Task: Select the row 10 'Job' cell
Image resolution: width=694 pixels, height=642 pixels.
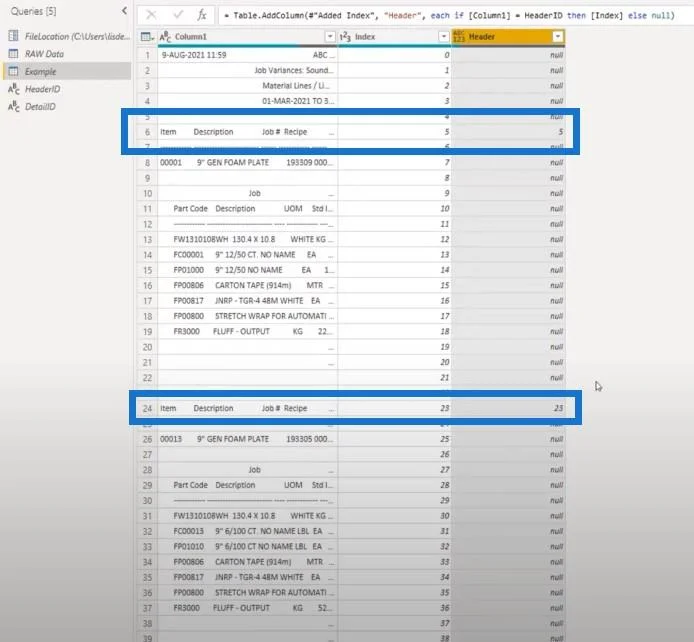Action: [x=248, y=193]
